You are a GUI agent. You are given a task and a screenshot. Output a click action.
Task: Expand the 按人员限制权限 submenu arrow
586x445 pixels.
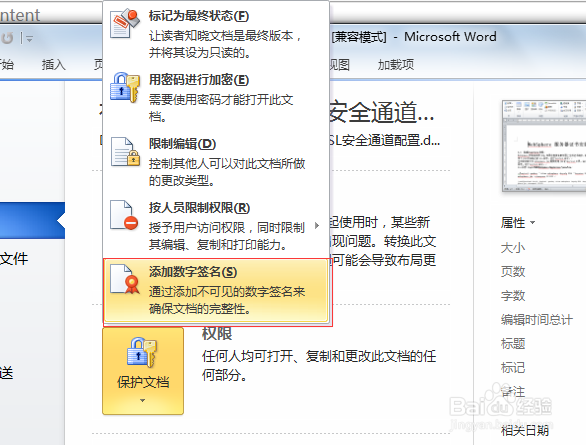click(x=317, y=226)
